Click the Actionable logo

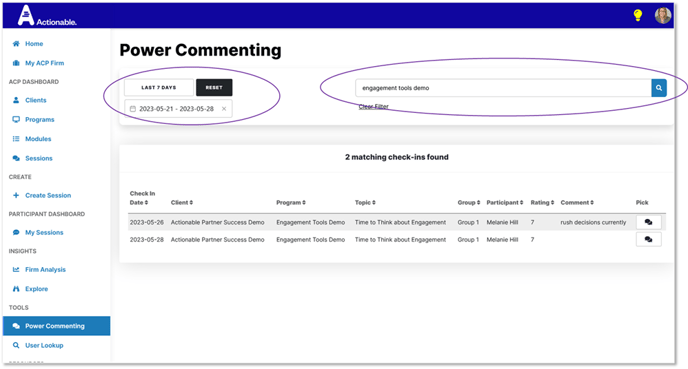47,16
